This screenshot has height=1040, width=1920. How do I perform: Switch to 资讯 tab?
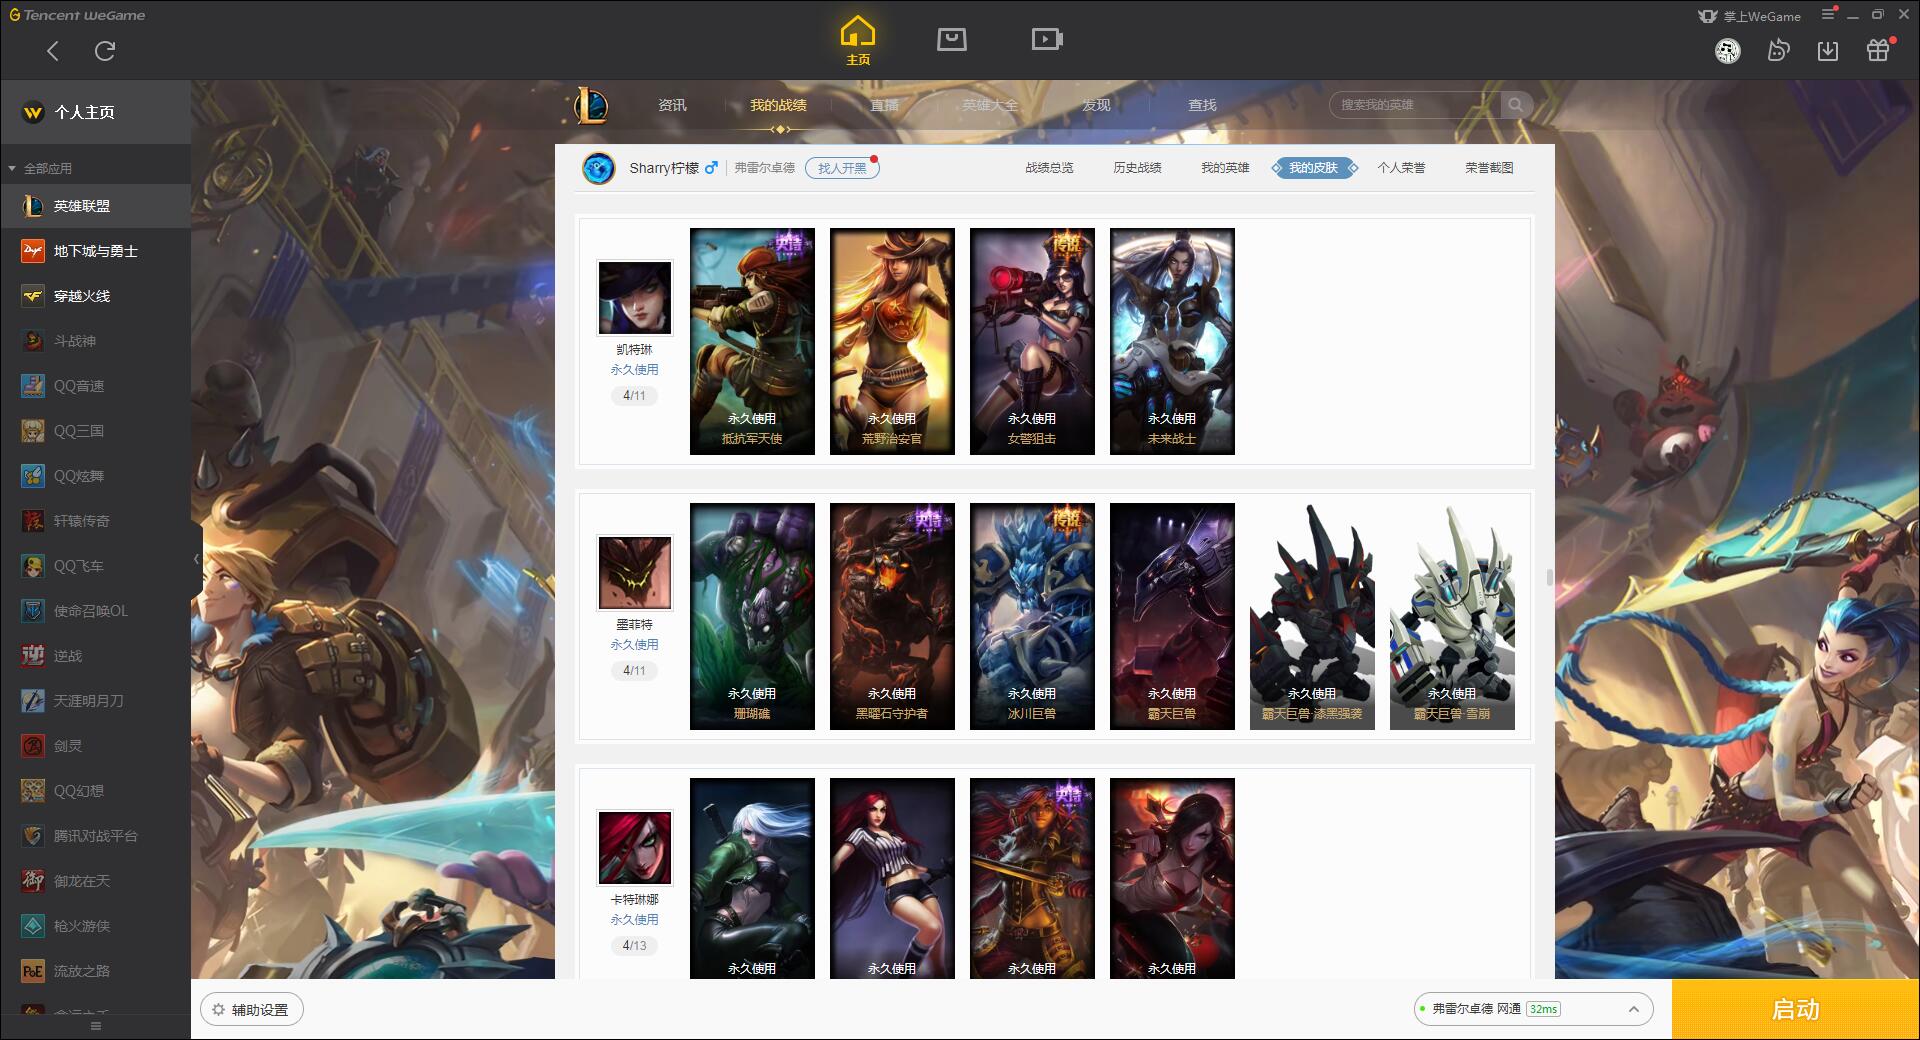tap(672, 105)
